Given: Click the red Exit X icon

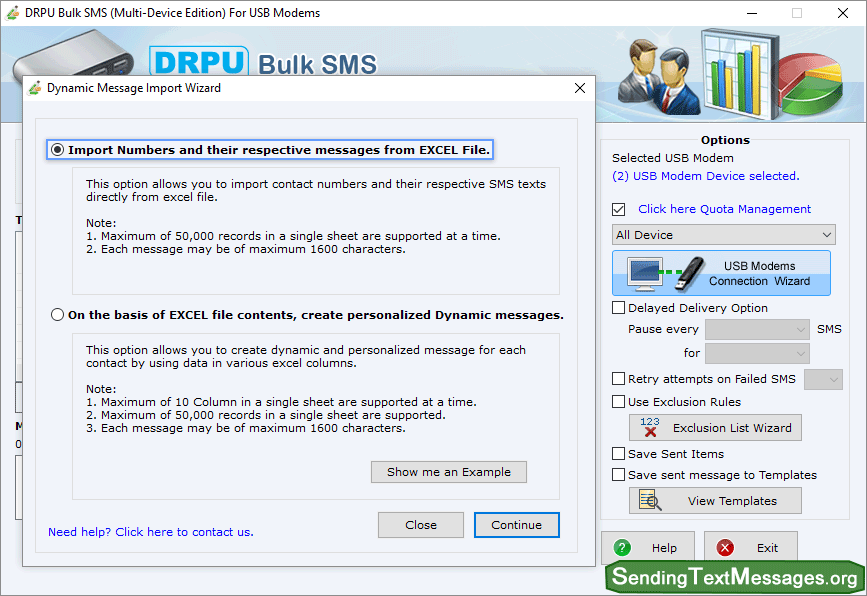Looking at the screenshot, I should [x=725, y=548].
